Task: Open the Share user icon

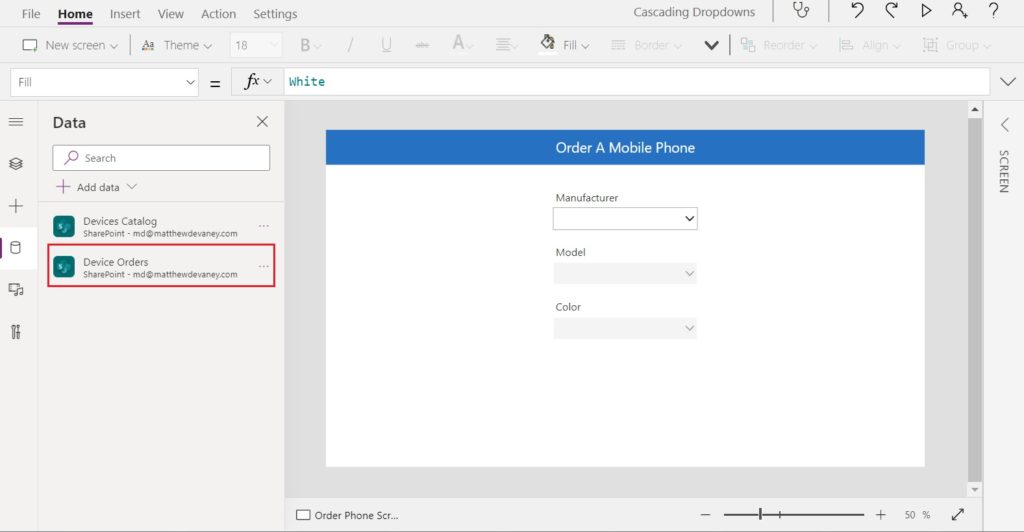Action: click(x=959, y=10)
